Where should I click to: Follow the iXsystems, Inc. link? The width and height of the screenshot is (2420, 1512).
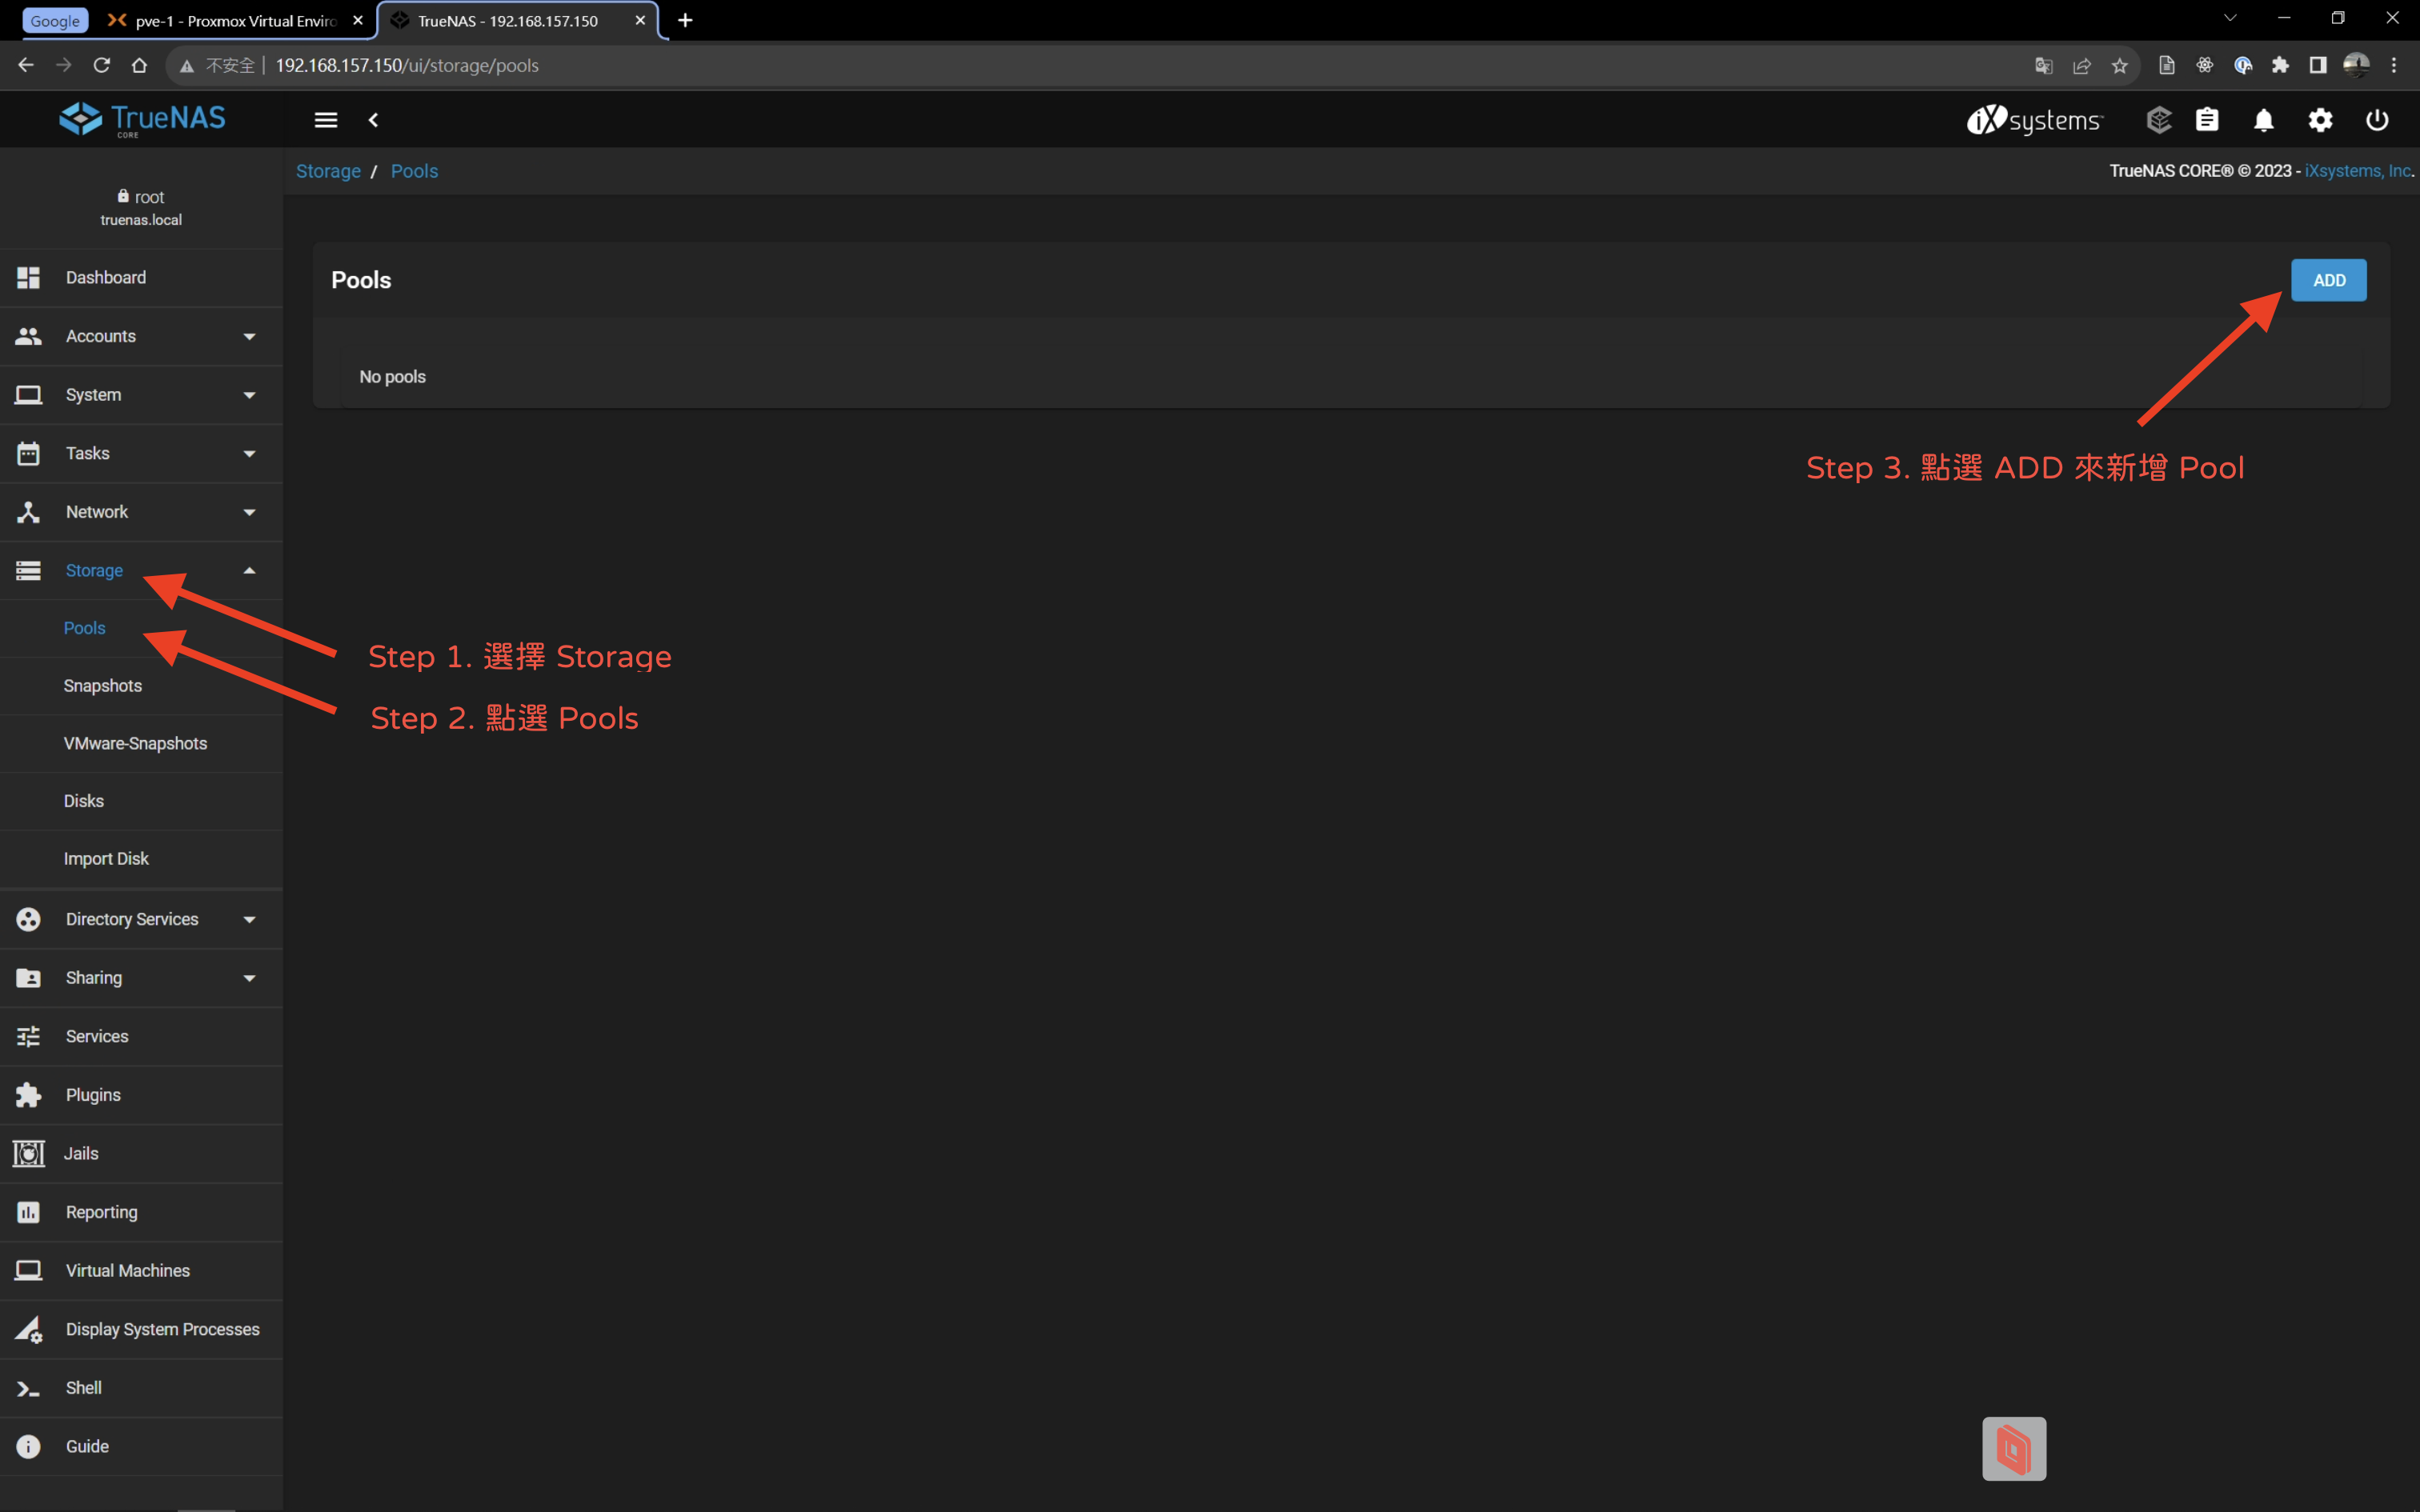[2357, 171]
